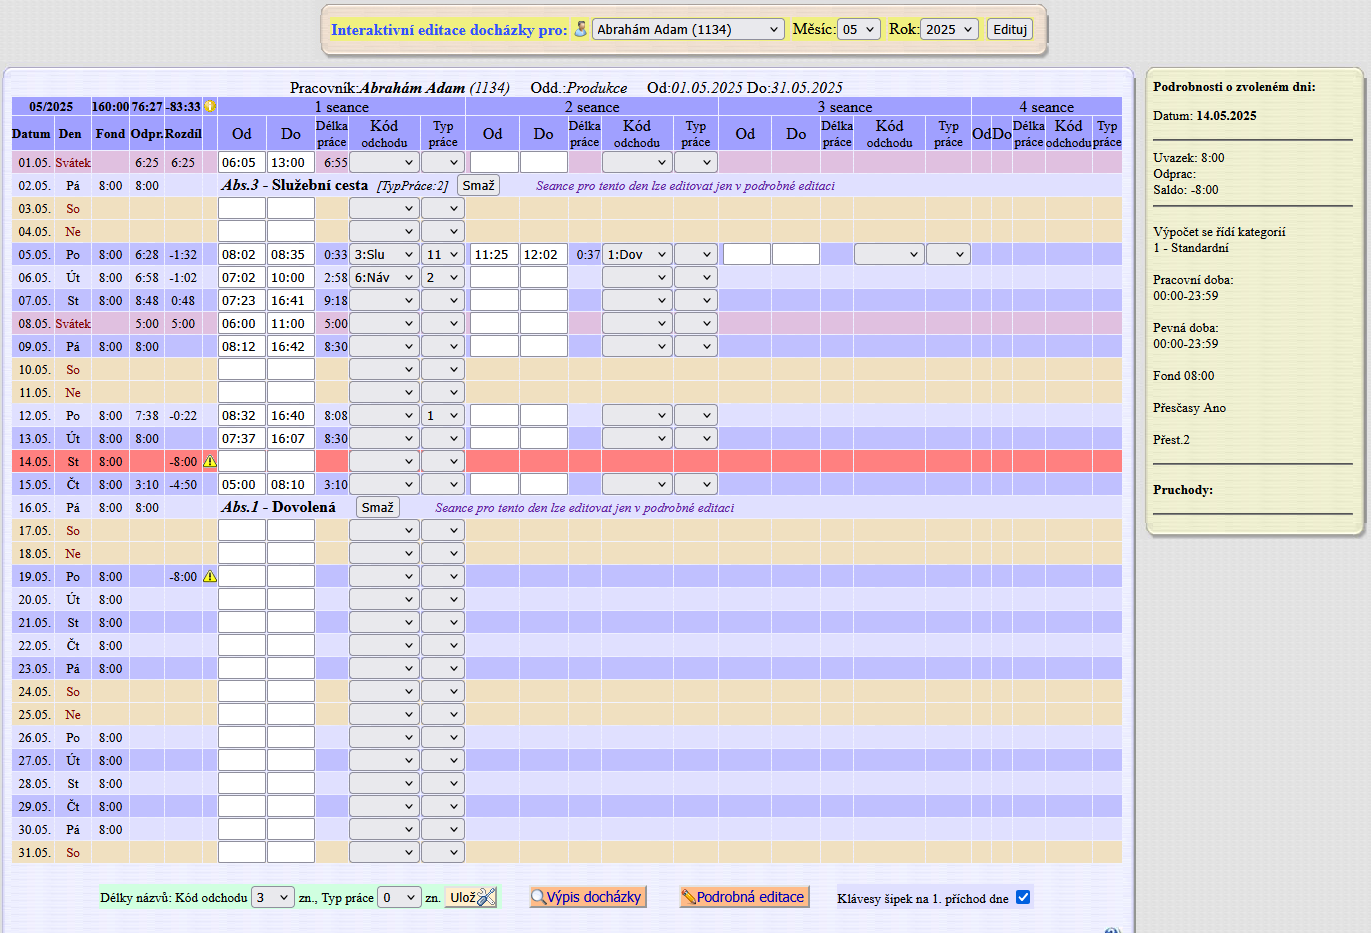Screen dimensions: 1371x933
Task: Click the Ulož button with the tools icon
Action: point(471,897)
